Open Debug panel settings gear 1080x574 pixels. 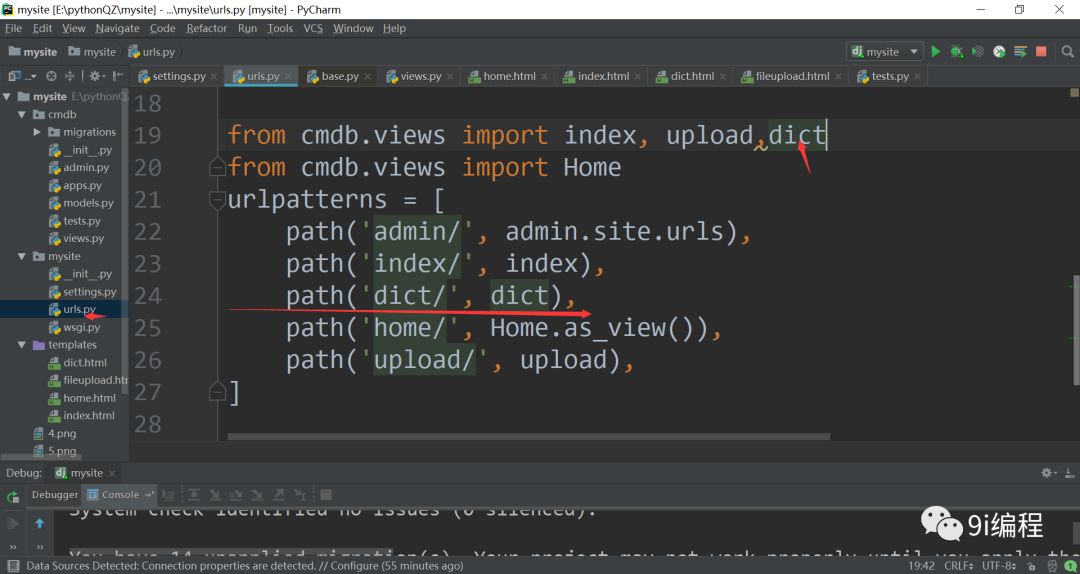coord(1048,473)
